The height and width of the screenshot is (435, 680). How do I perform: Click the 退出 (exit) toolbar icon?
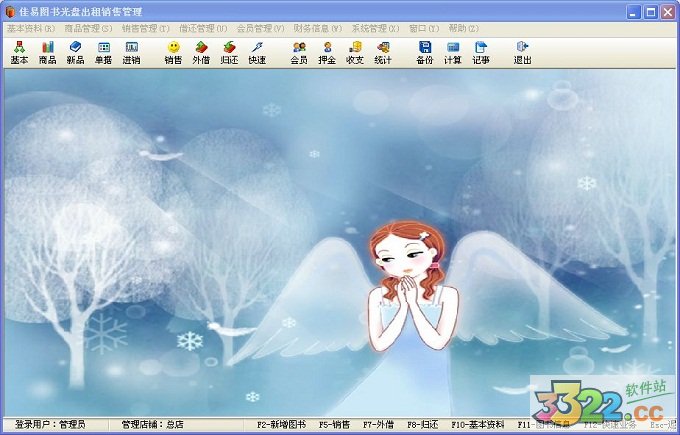[x=522, y=52]
